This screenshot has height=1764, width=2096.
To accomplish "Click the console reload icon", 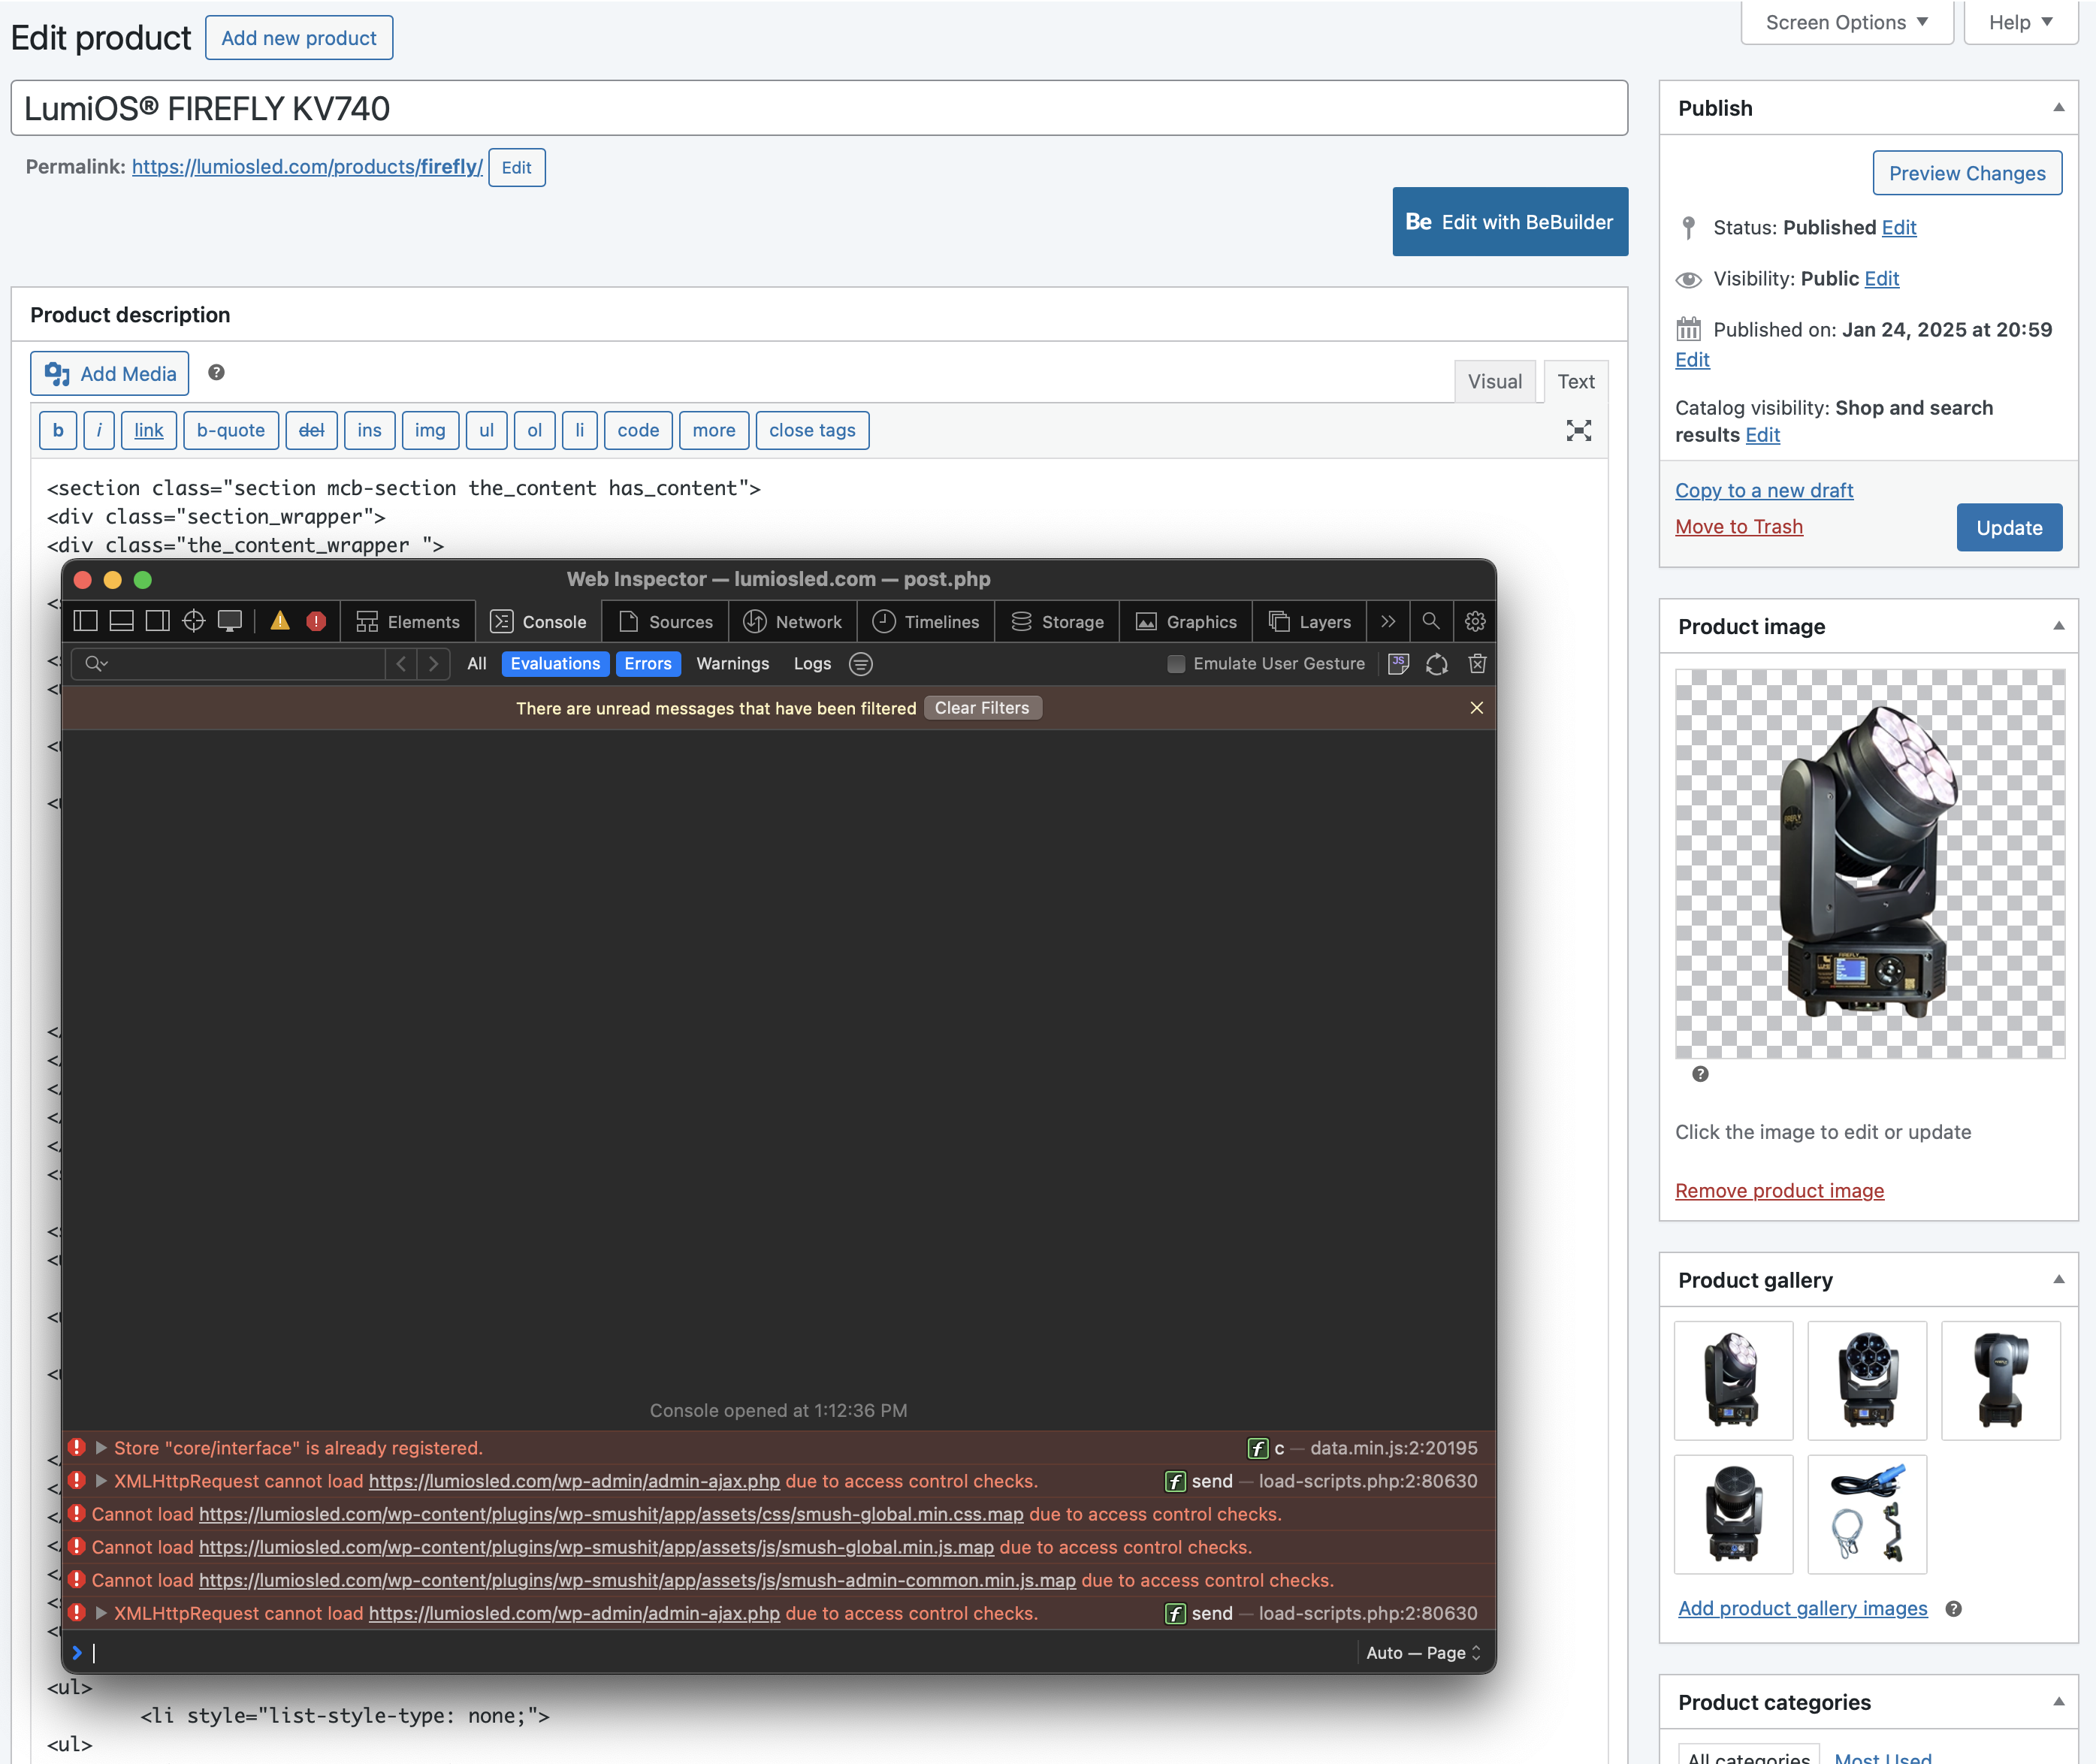I will click(1437, 664).
